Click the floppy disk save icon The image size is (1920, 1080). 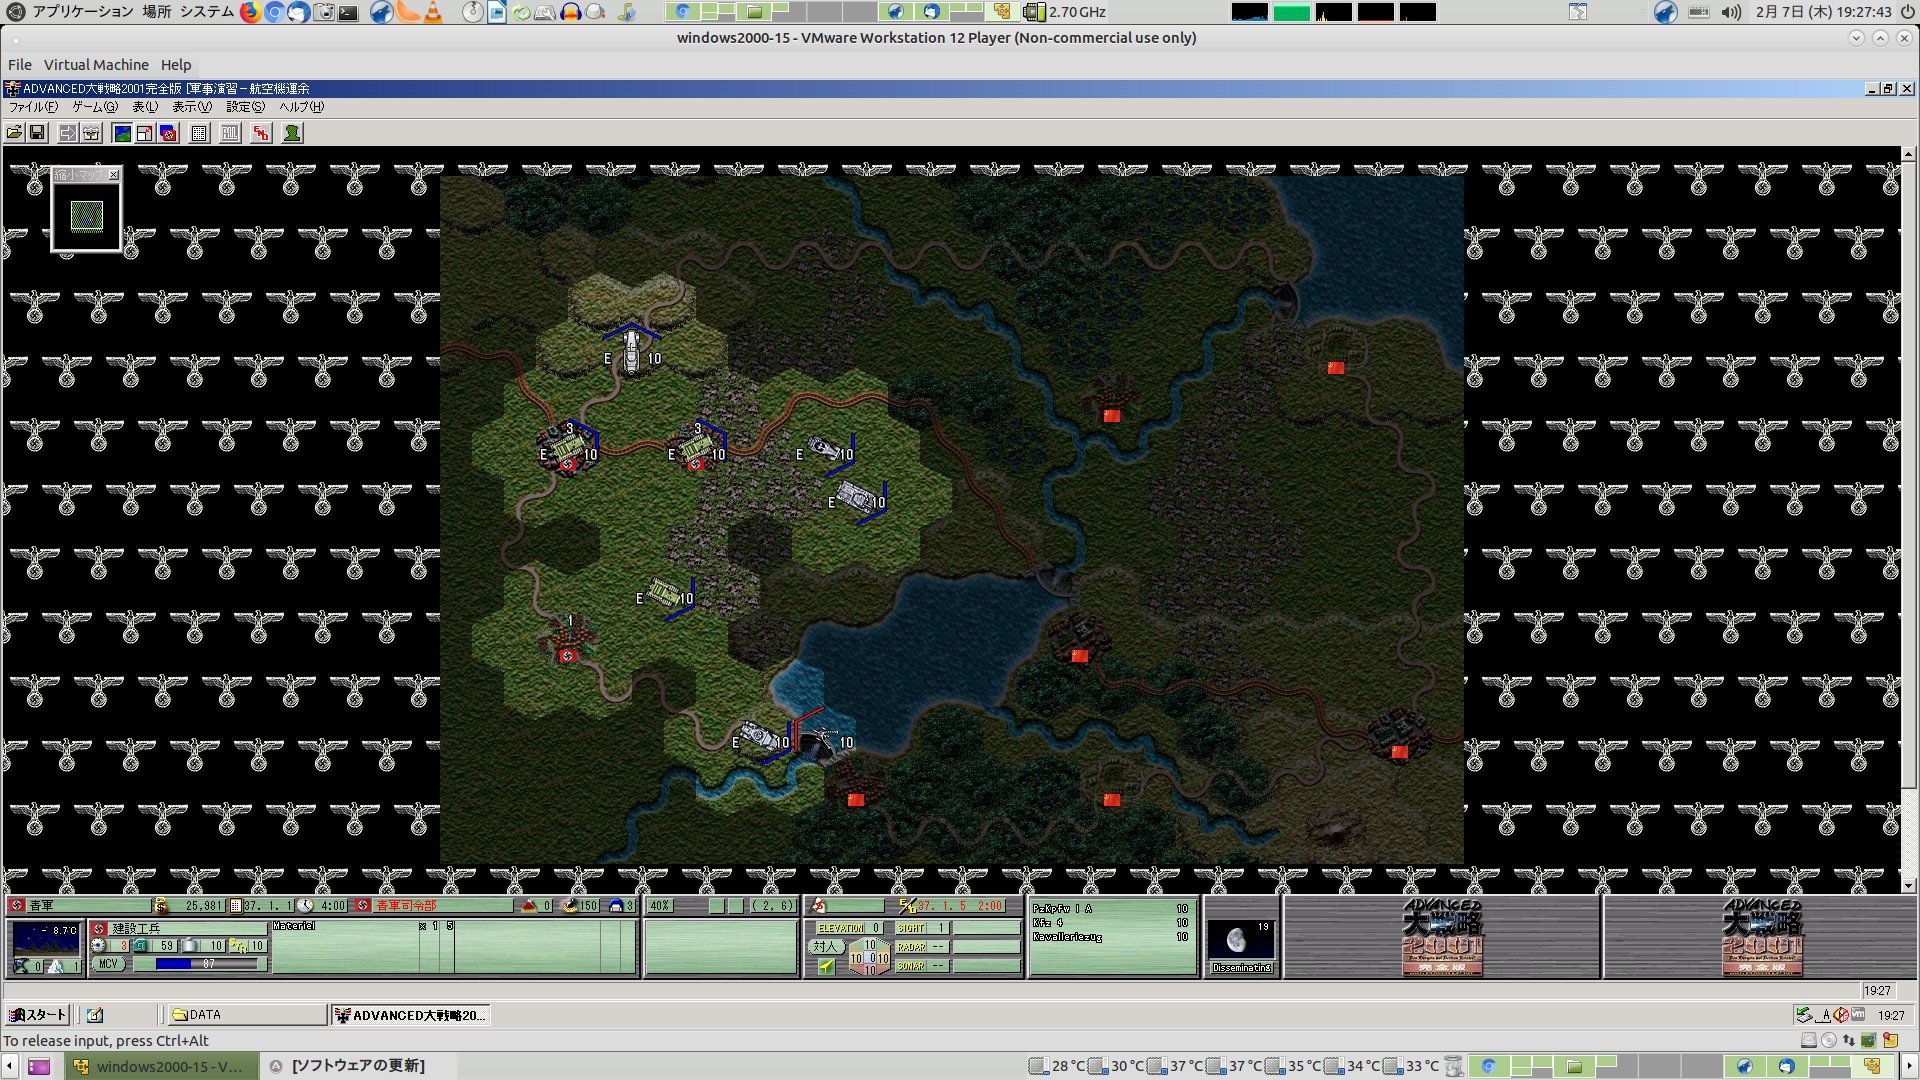(37, 133)
